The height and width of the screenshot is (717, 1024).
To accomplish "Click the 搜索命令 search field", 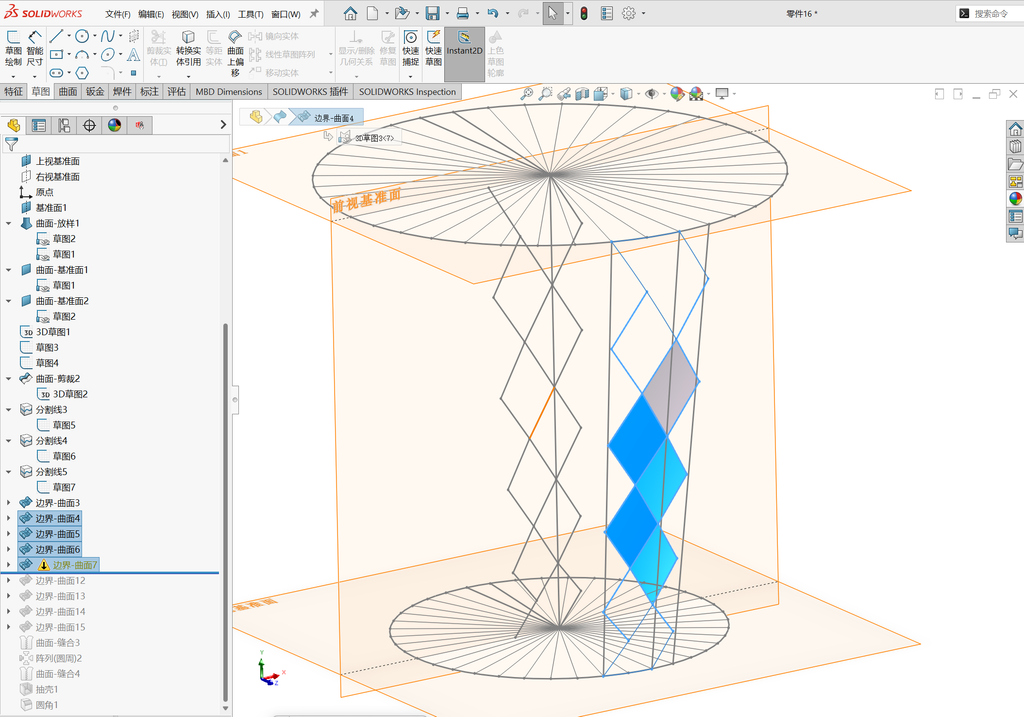I will pyautogui.click(x=991, y=13).
